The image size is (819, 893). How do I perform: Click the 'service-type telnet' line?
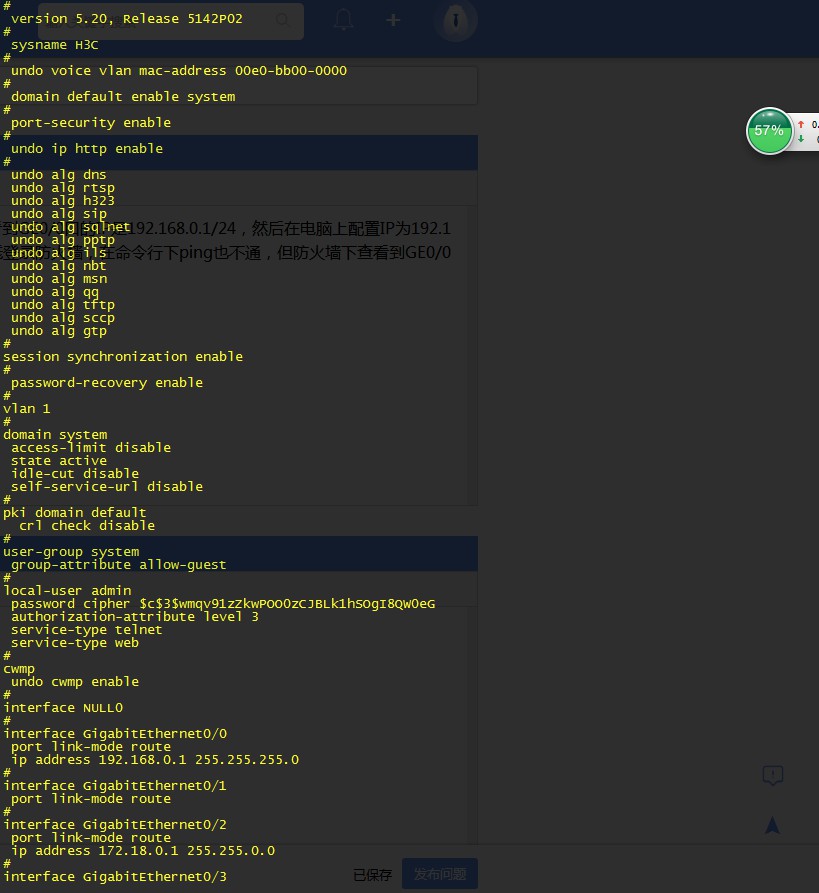pos(87,630)
